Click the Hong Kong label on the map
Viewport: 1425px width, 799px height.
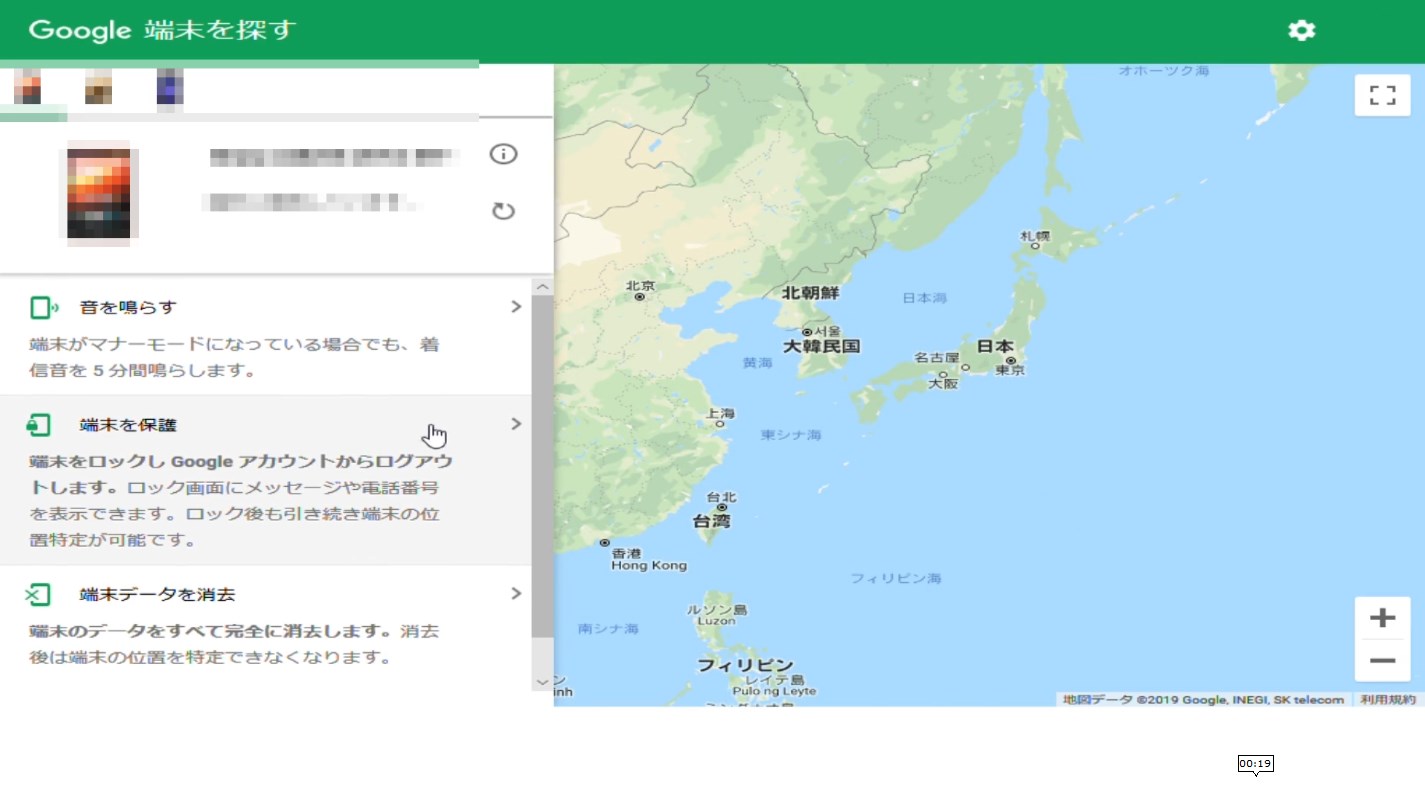pos(649,565)
